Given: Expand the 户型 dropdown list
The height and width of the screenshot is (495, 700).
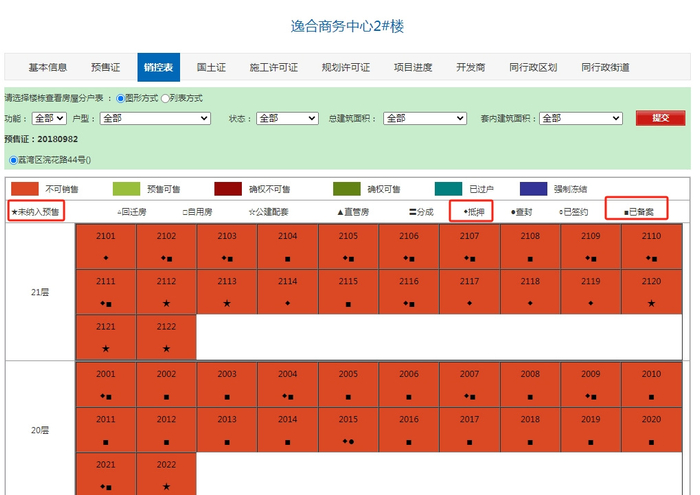Looking at the screenshot, I should click(154, 118).
